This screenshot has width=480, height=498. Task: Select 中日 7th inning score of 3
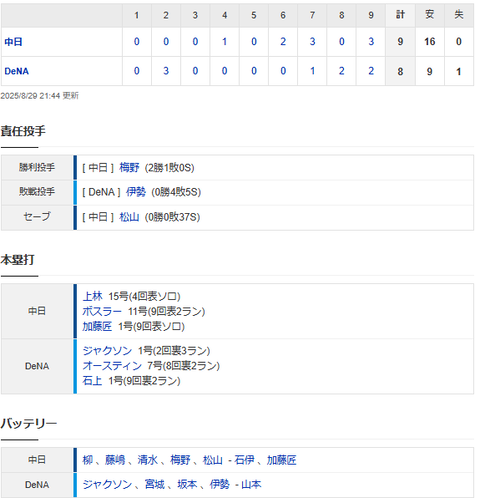[x=312, y=42]
